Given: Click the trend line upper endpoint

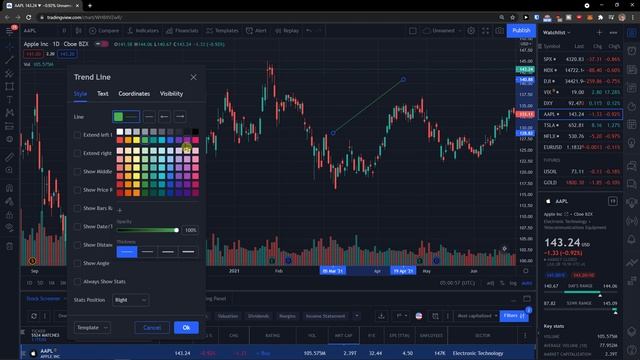Looking at the screenshot, I should pos(403,79).
